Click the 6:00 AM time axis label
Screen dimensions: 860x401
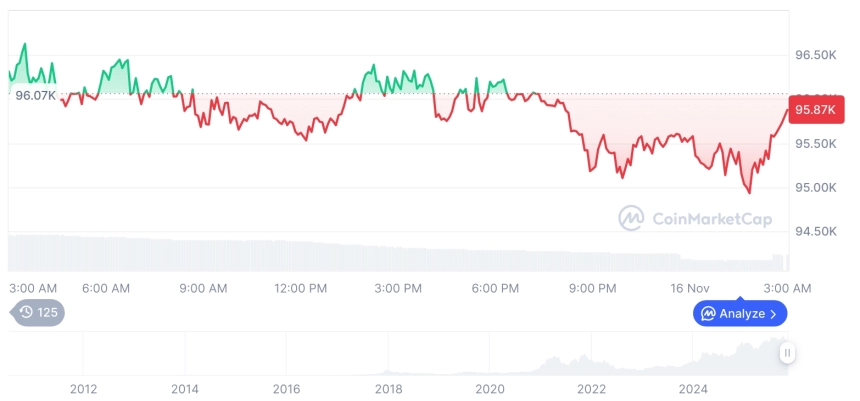click(x=106, y=288)
